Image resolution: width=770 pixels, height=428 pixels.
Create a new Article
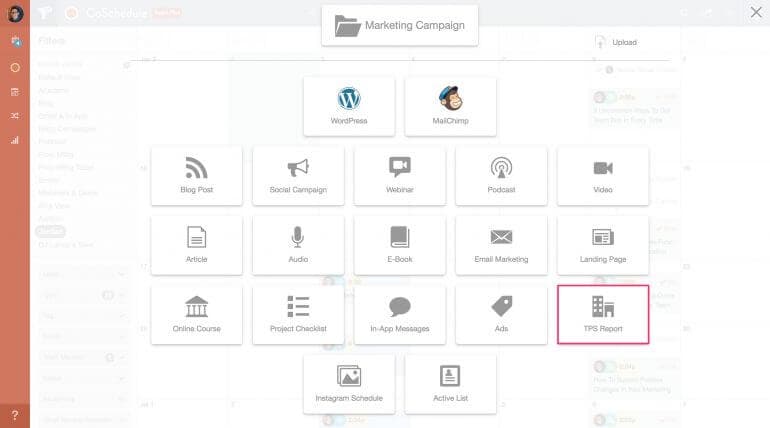tap(197, 244)
